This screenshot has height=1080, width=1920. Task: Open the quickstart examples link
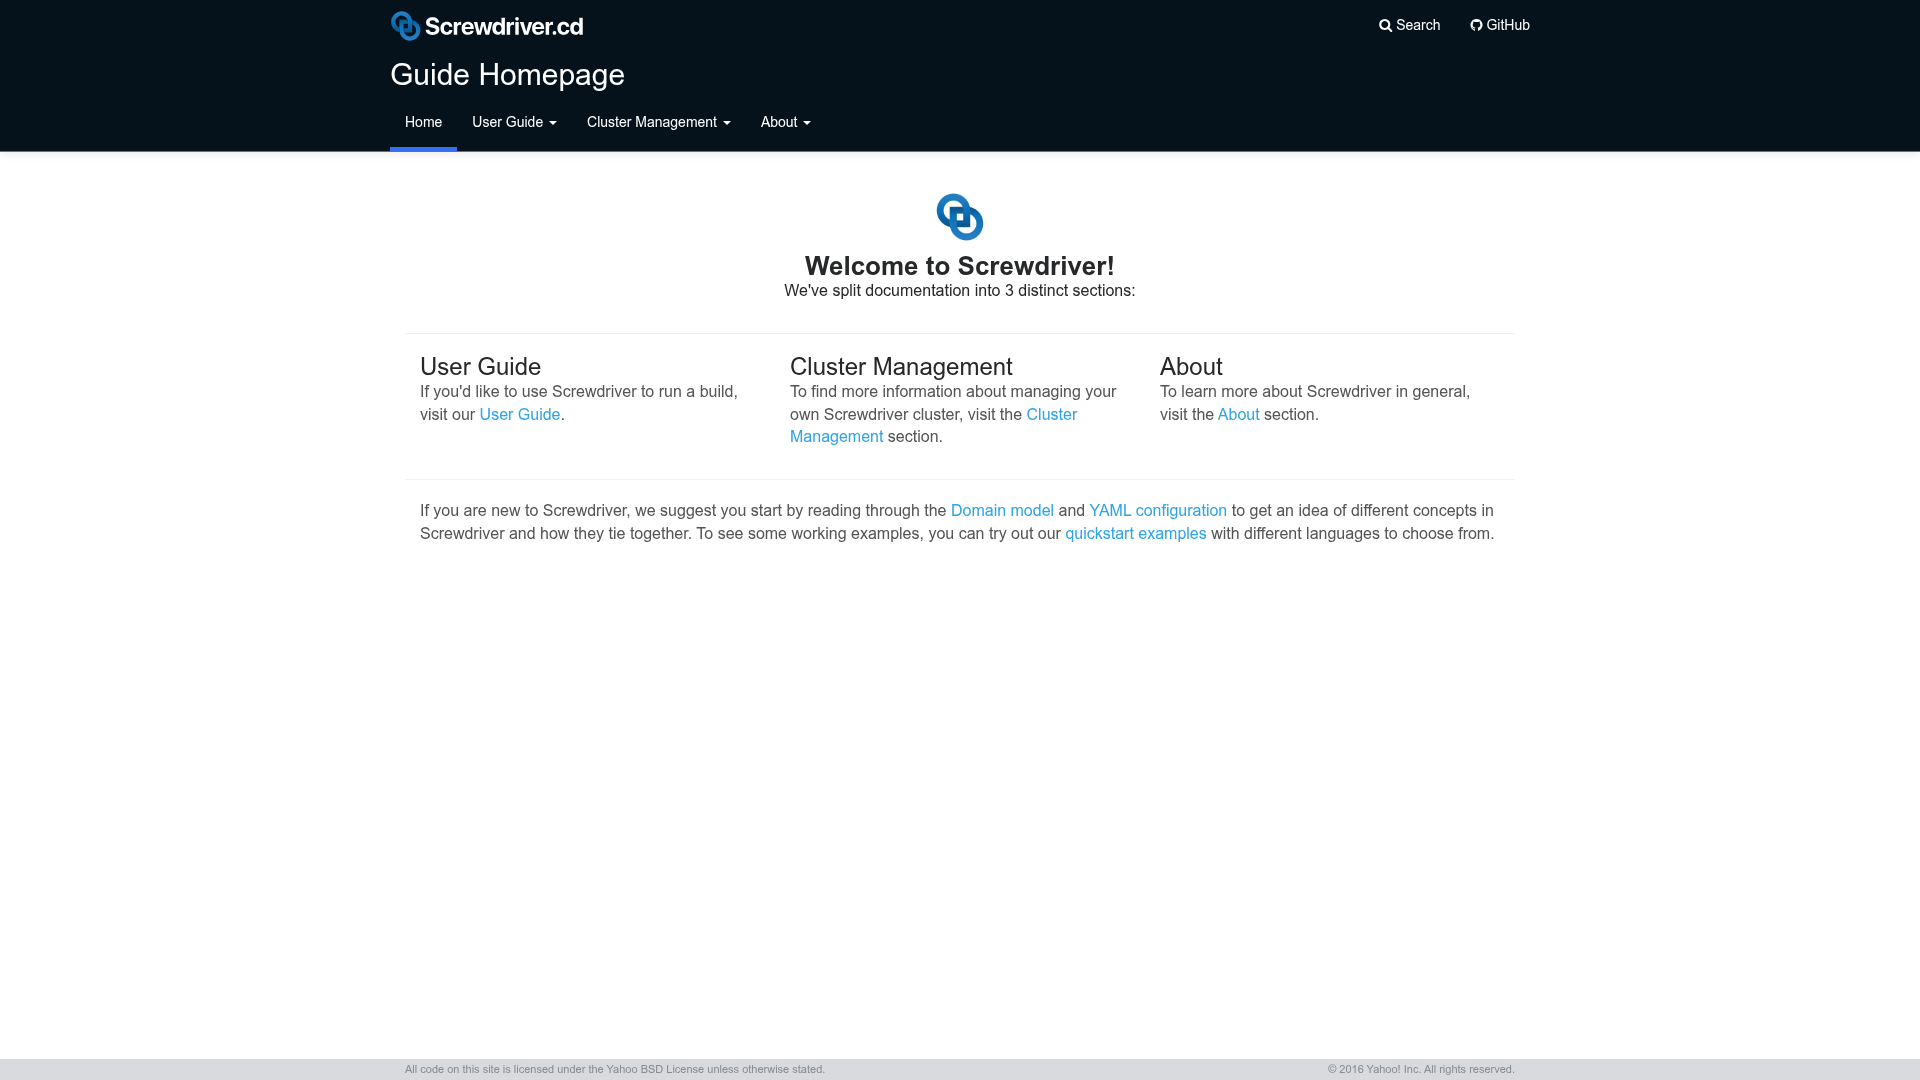(x=1136, y=533)
